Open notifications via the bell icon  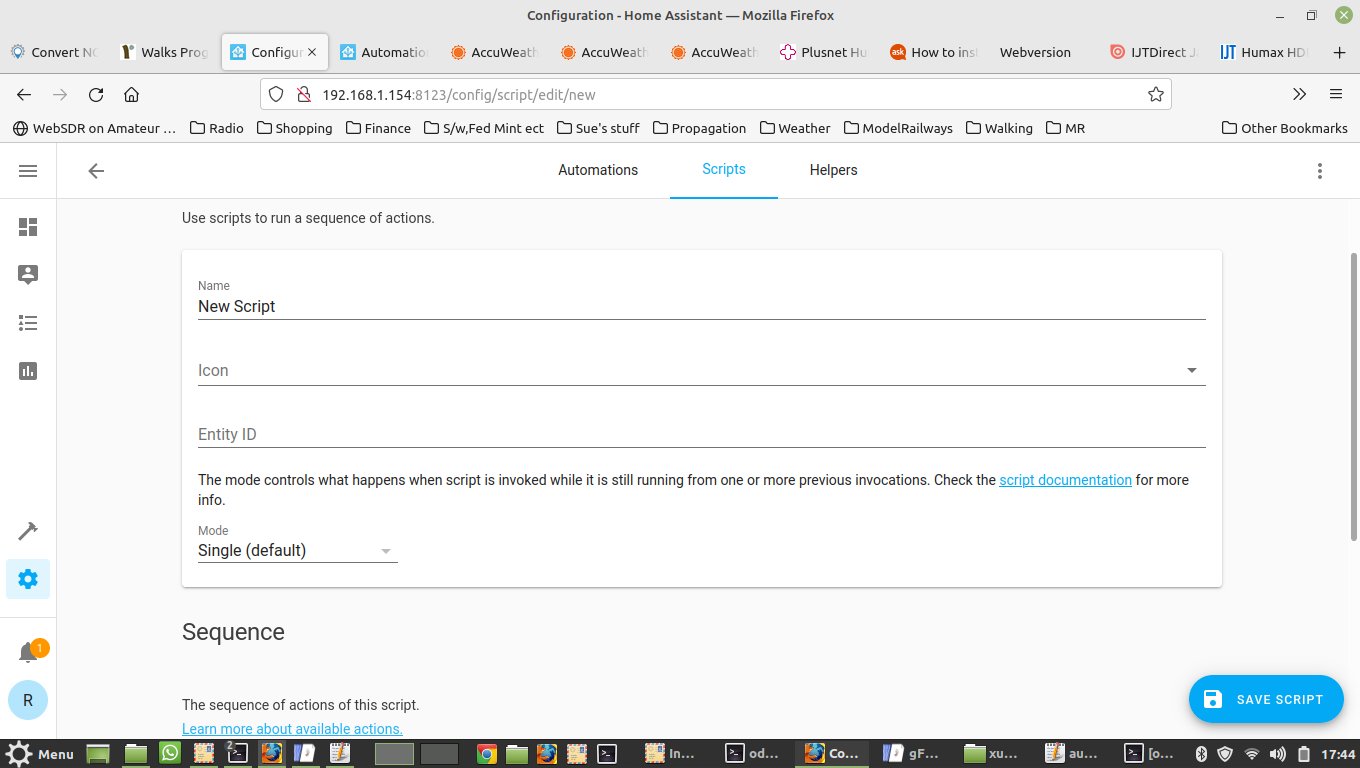point(28,650)
